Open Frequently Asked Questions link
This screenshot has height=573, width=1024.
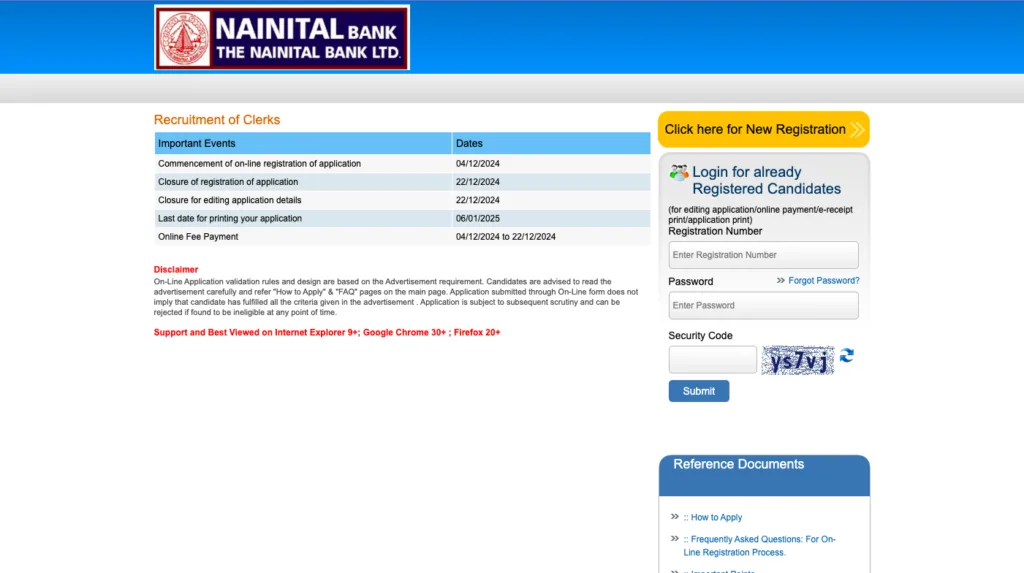click(x=760, y=546)
